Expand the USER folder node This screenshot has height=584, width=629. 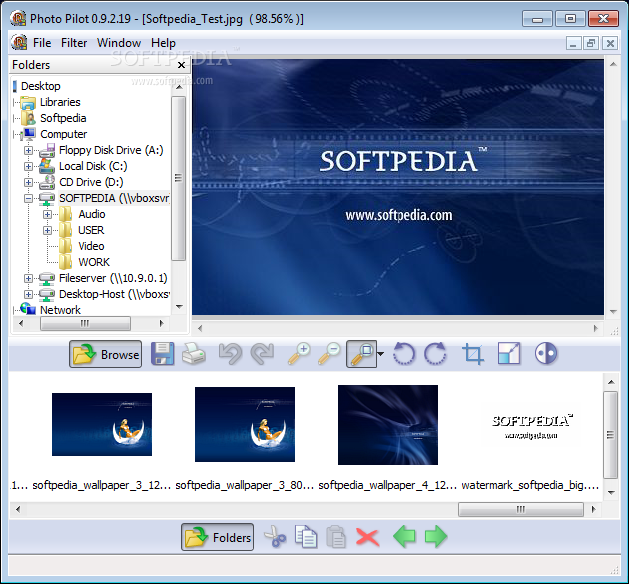point(47,231)
